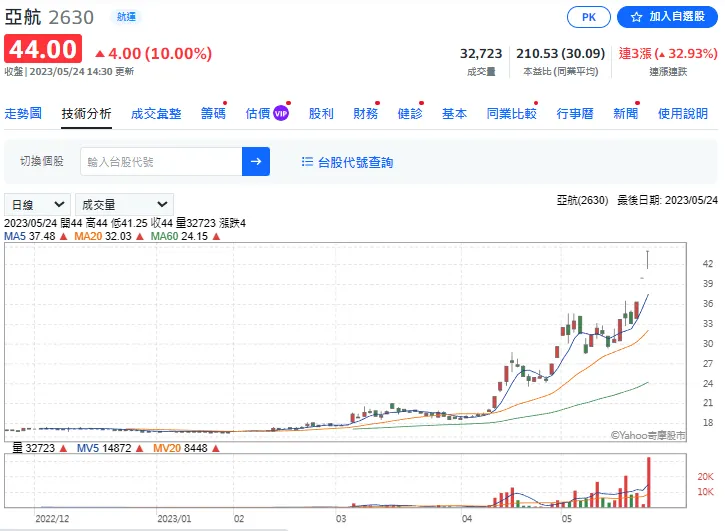The width and height of the screenshot is (725, 531).
Task: Open the 台股代號查詢 link
Action: point(355,162)
